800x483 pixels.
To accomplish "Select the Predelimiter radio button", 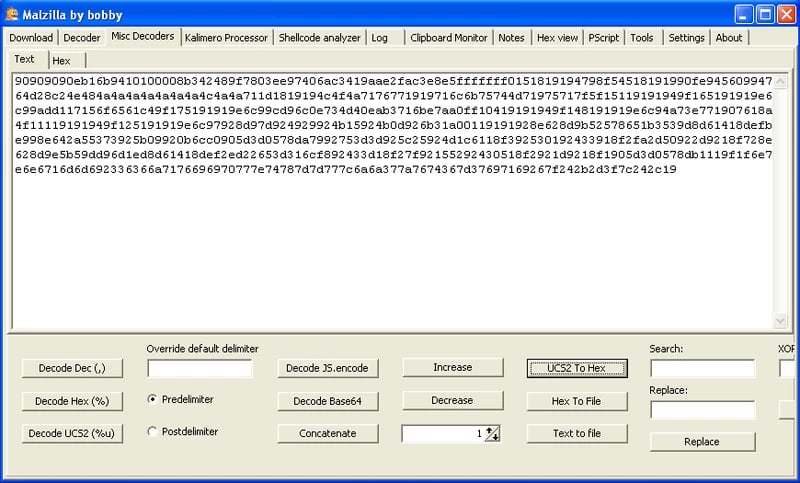I will (152, 399).
